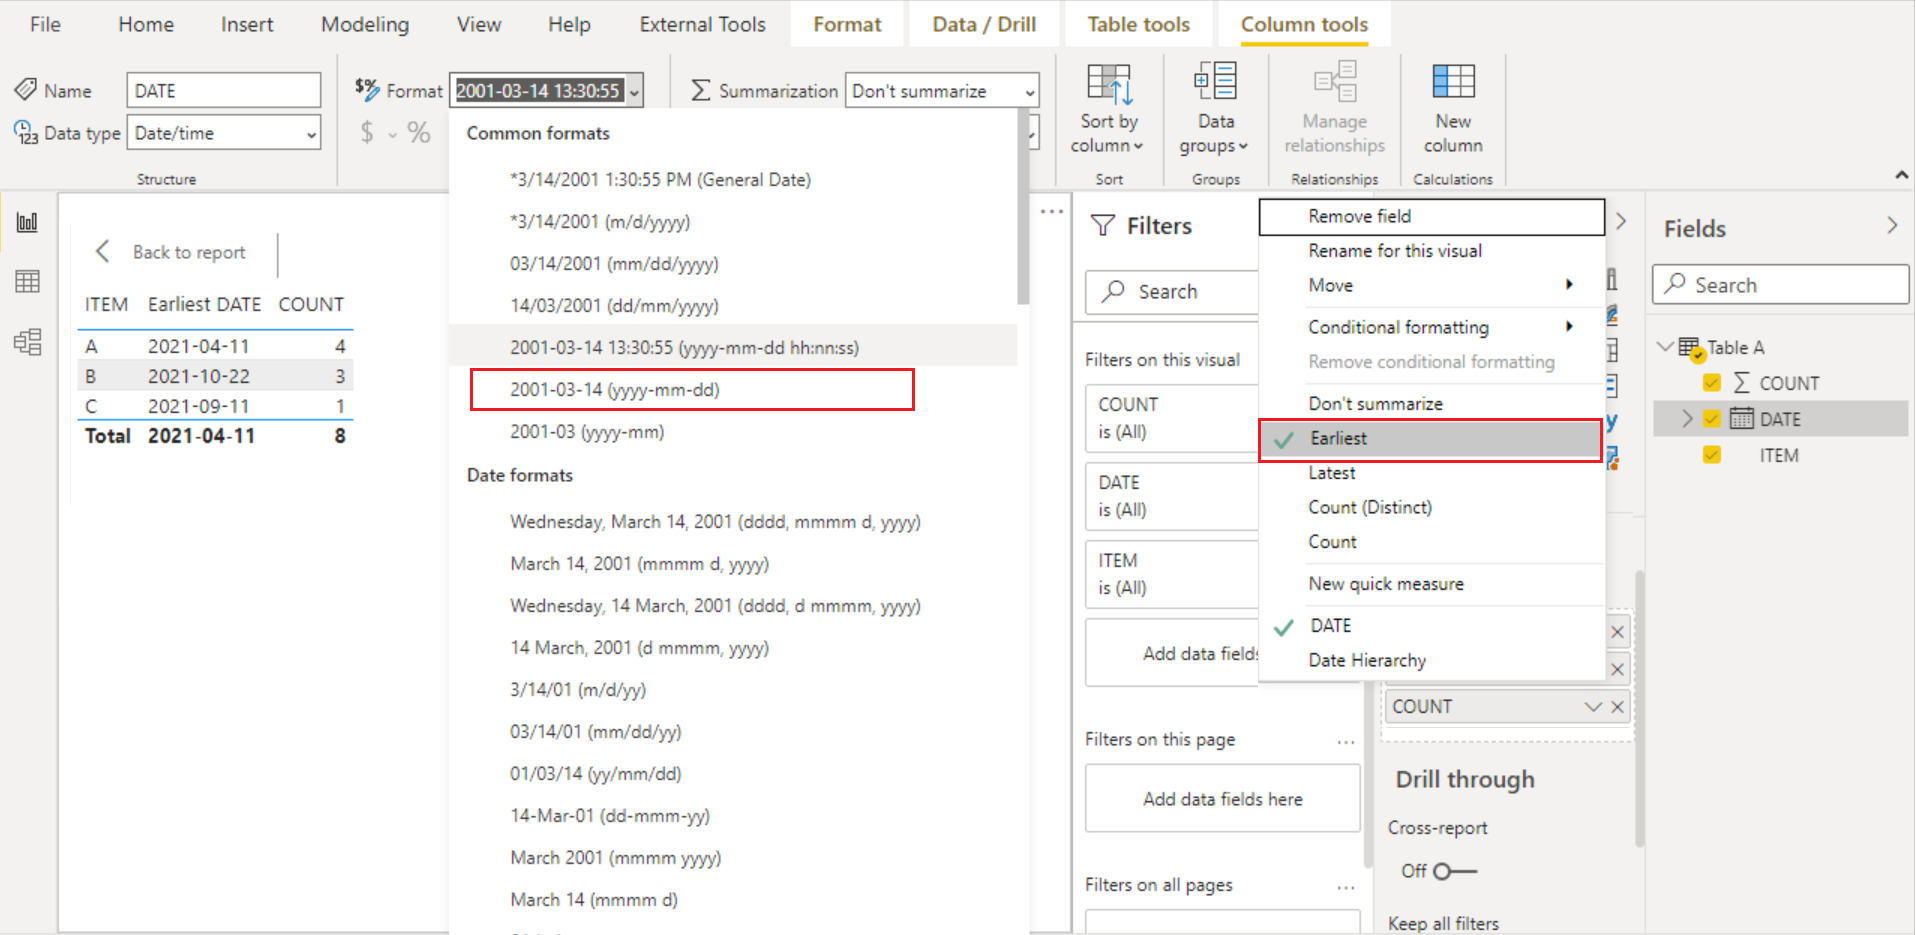Image resolution: width=1916 pixels, height=935 pixels.
Task: Open the Modeling ribbon tab
Action: coord(365,24)
